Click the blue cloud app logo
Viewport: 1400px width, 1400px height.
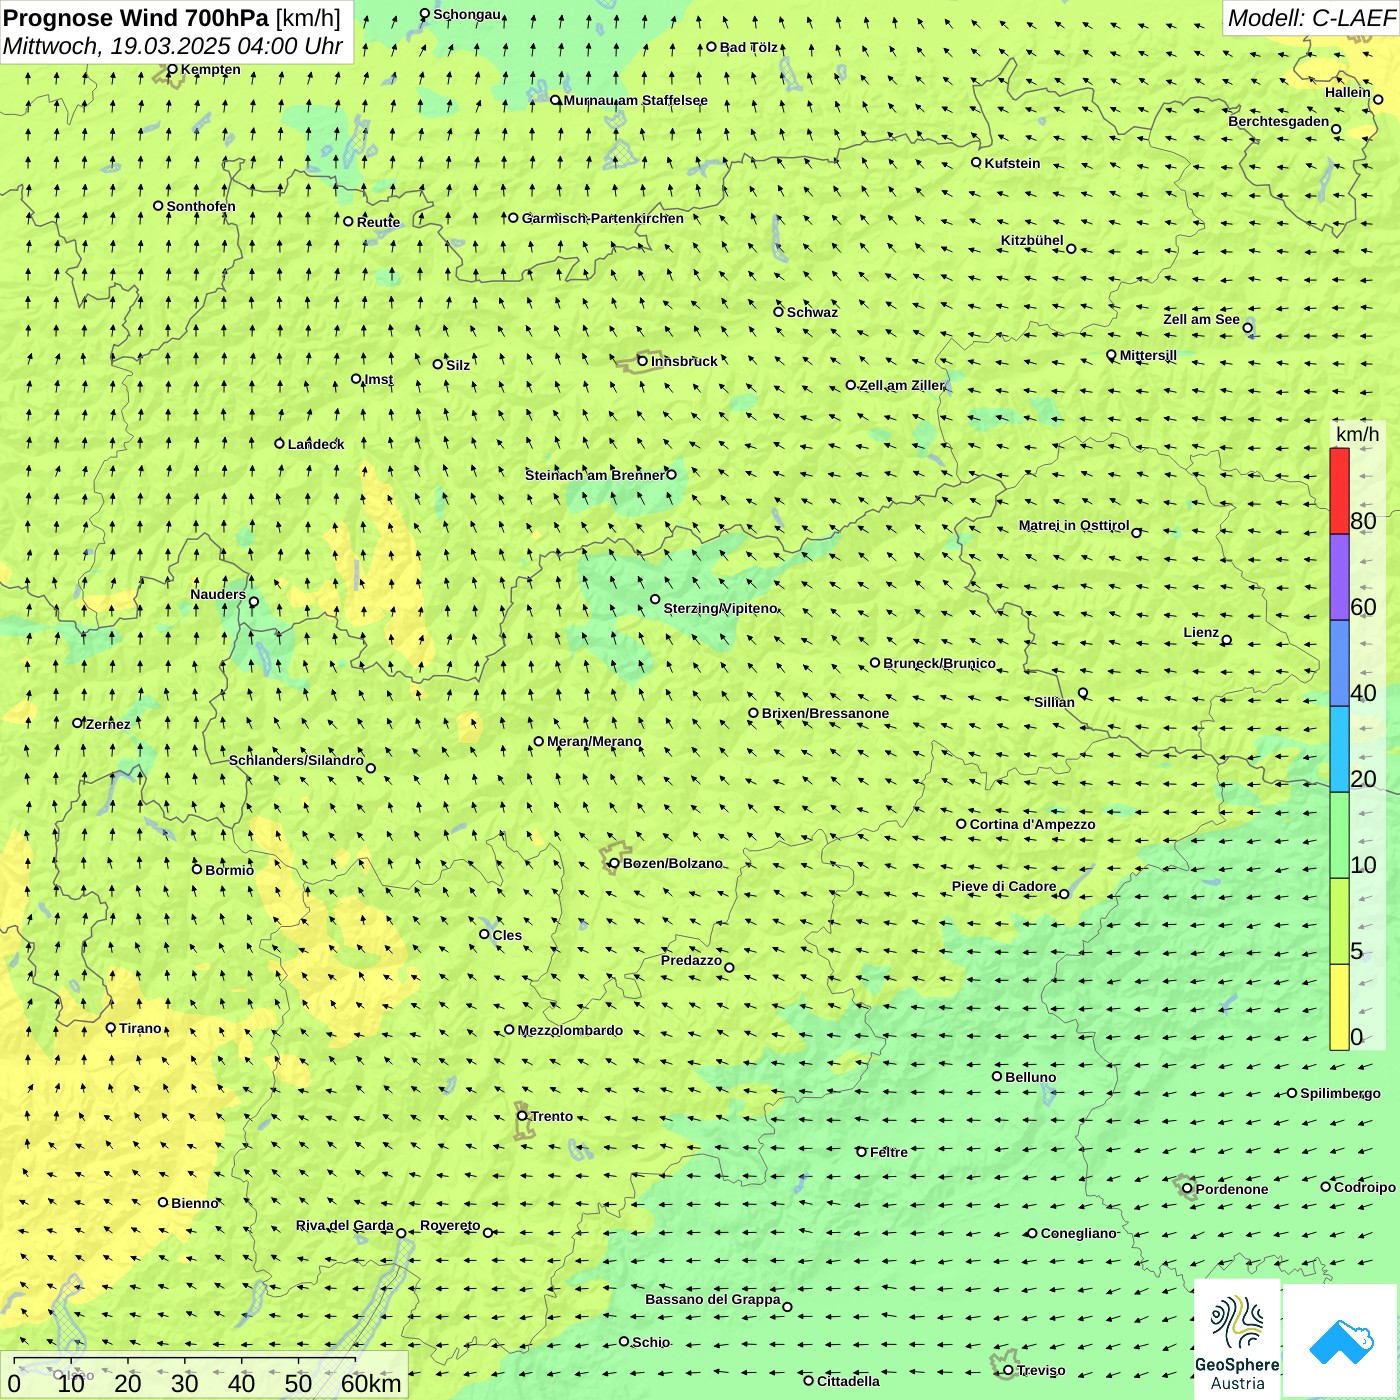tap(1341, 1342)
